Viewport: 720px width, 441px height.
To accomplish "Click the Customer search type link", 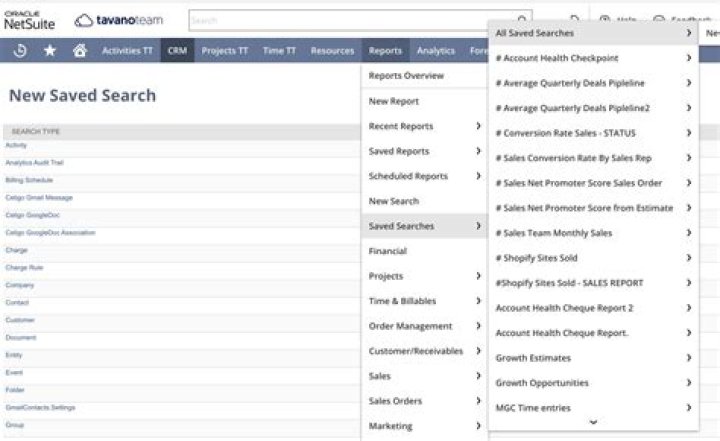I will tap(20, 320).
